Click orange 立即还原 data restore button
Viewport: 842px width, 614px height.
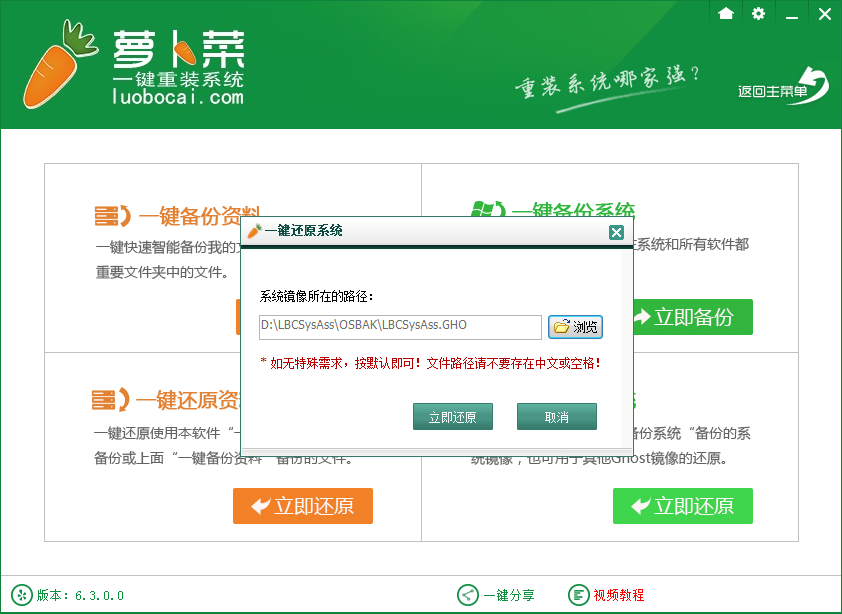pyautogui.click(x=303, y=506)
